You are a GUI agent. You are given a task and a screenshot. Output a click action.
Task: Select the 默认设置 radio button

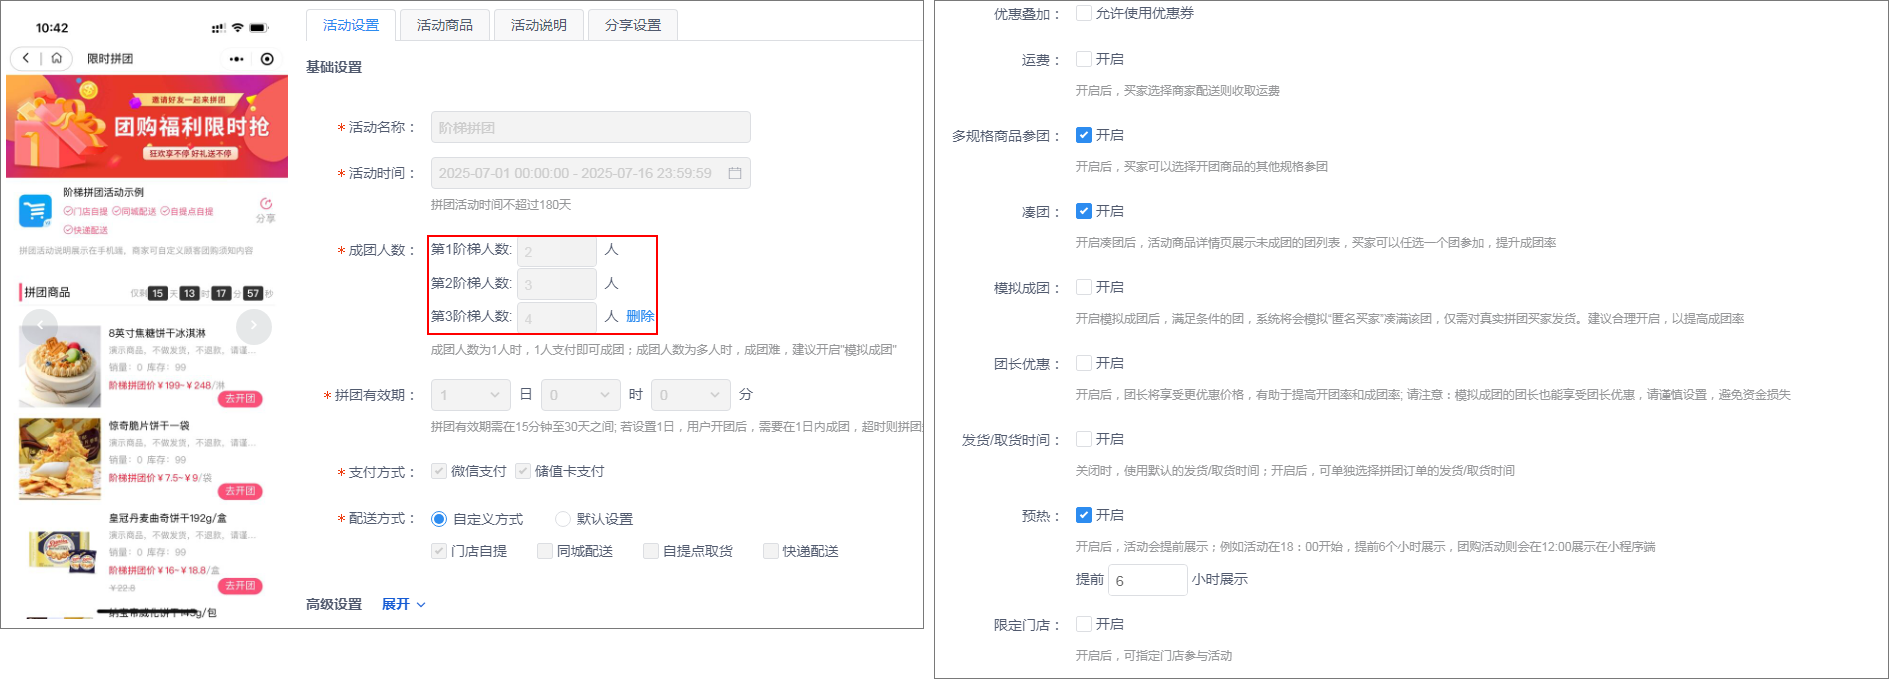(x=563, y=519)
